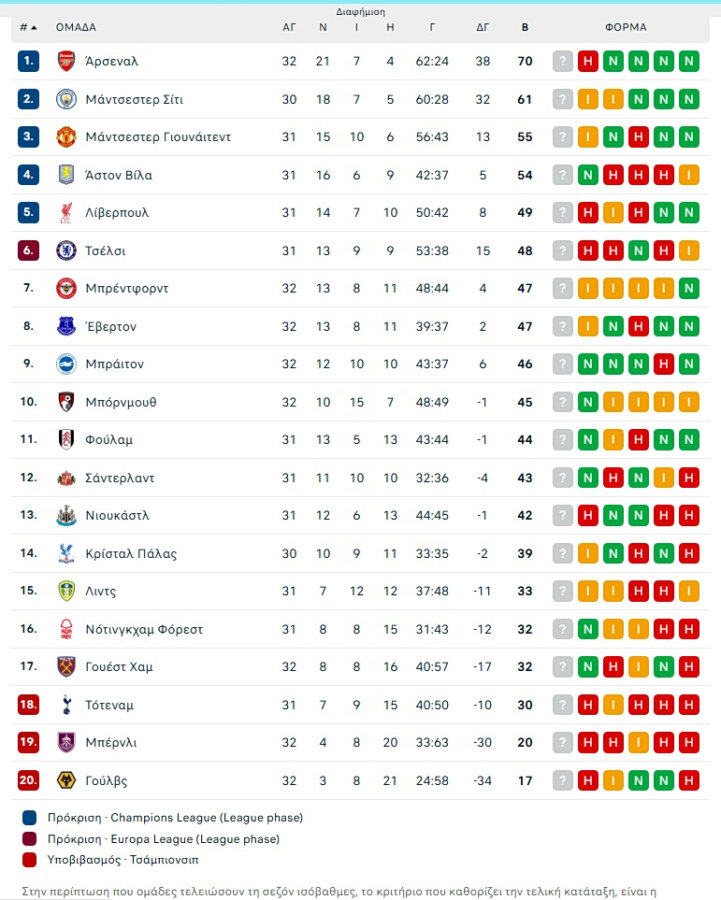Sort the table by the Β points column
Screen dimensions: 721x900
tap(525, 27)
